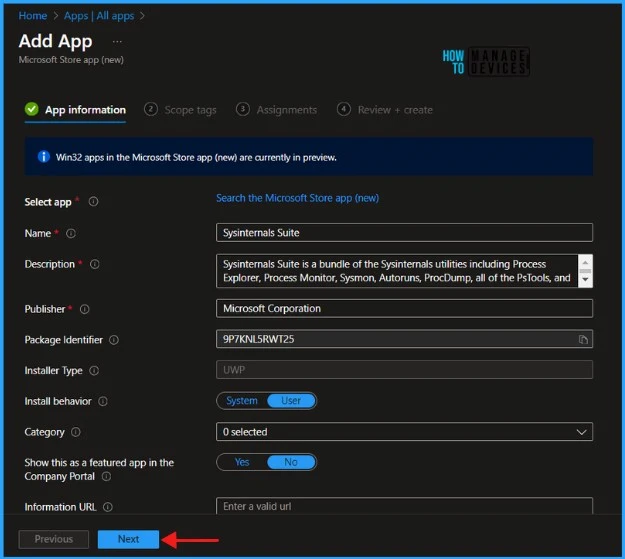
Task: Click the Next button
Action: coord(128,539)
